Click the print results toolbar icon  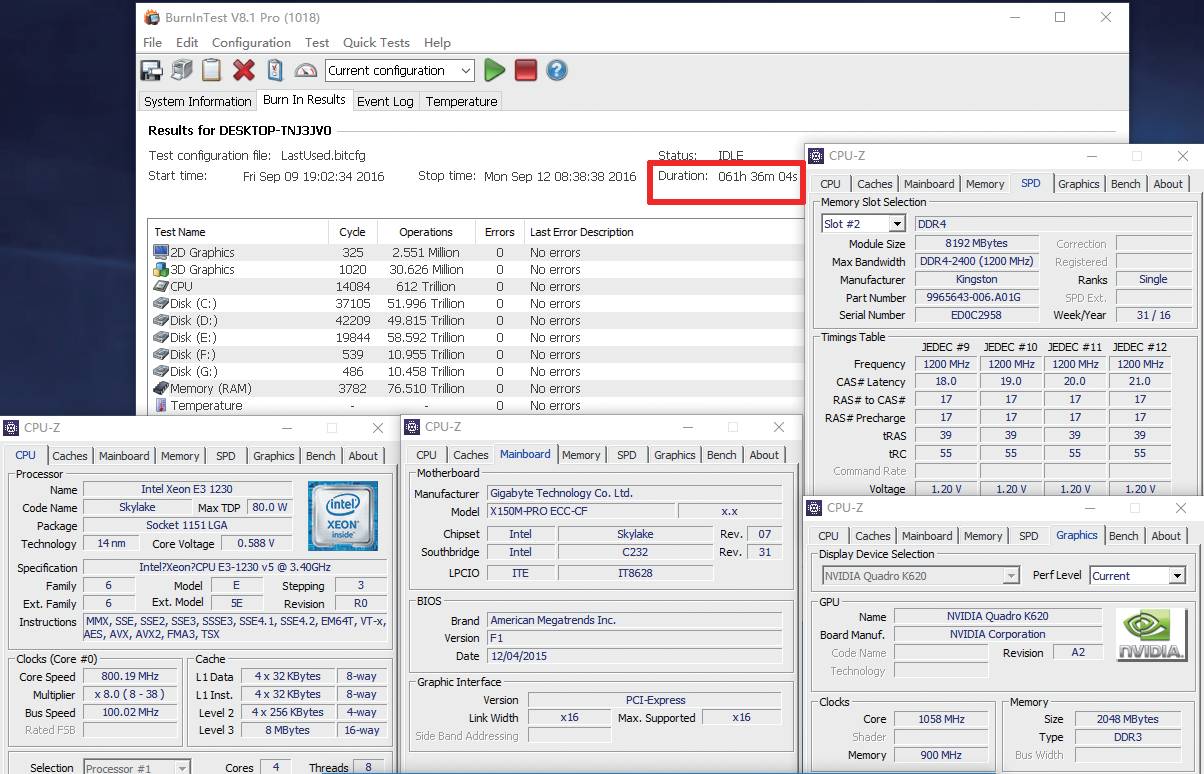point(181,70)
